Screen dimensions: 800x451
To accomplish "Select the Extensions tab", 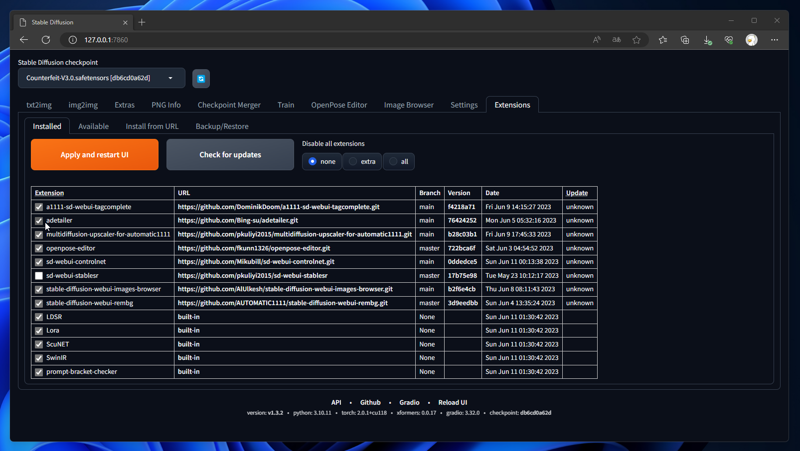I will click(x=512, y=105).
